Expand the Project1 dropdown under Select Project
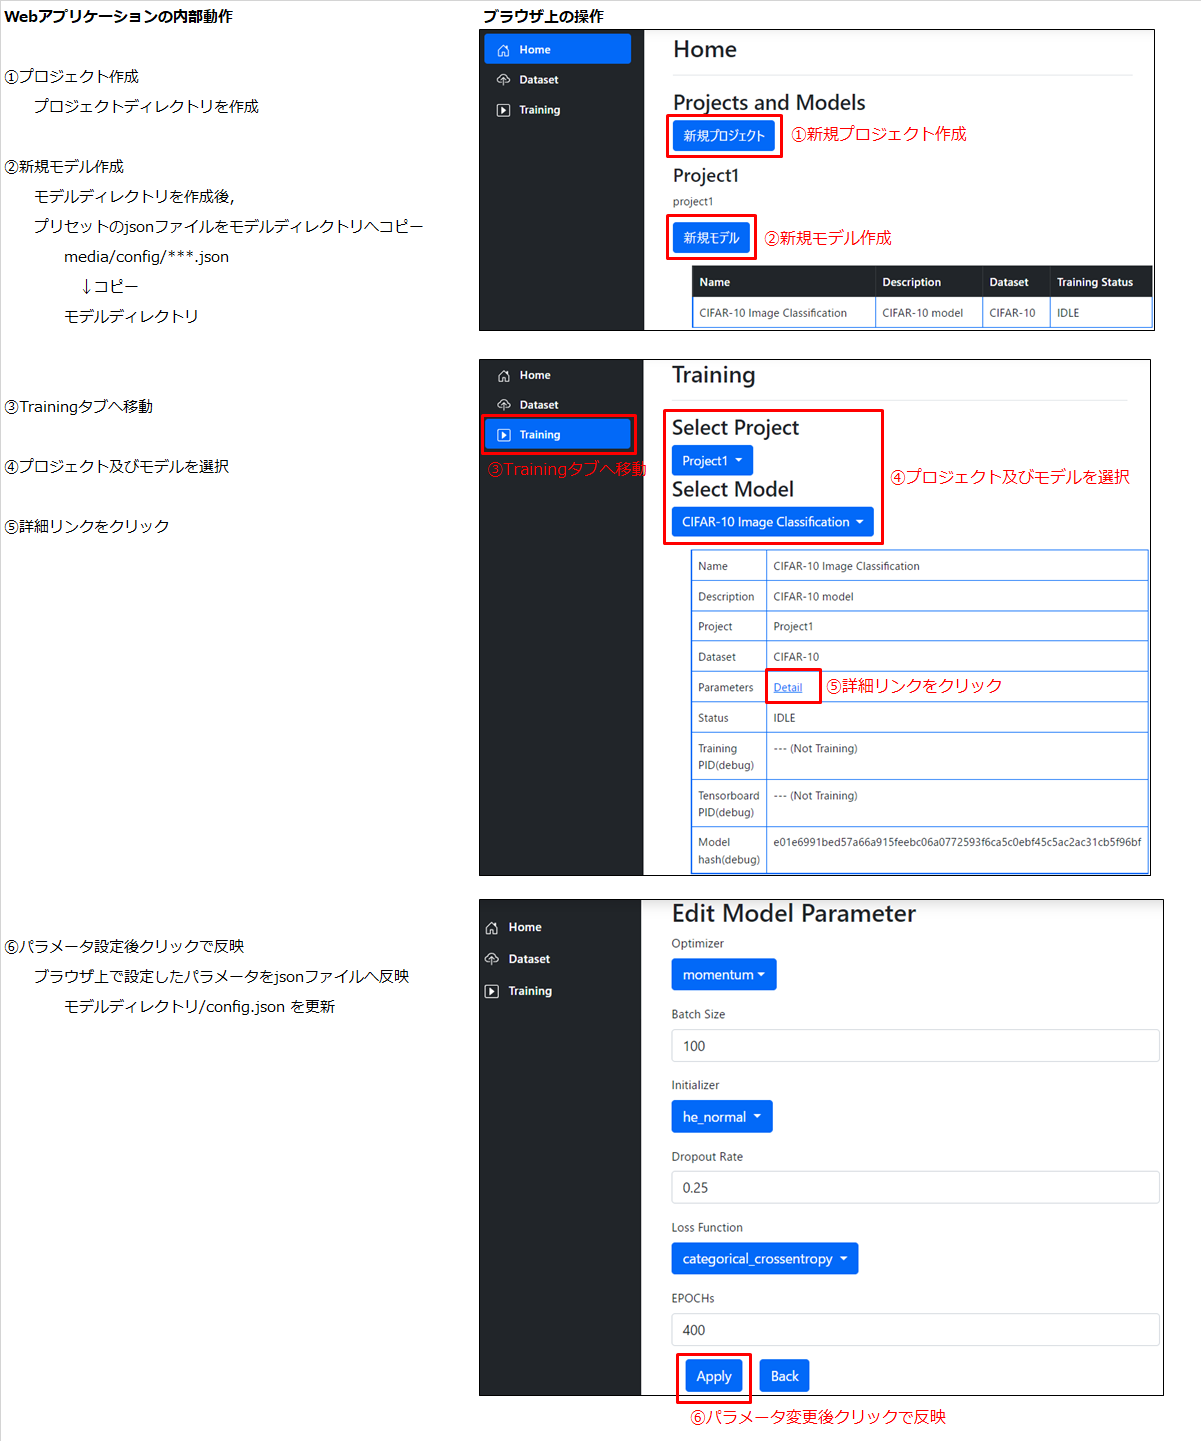The width and height of the screenshot is (1201, 1441). point(712,461)
